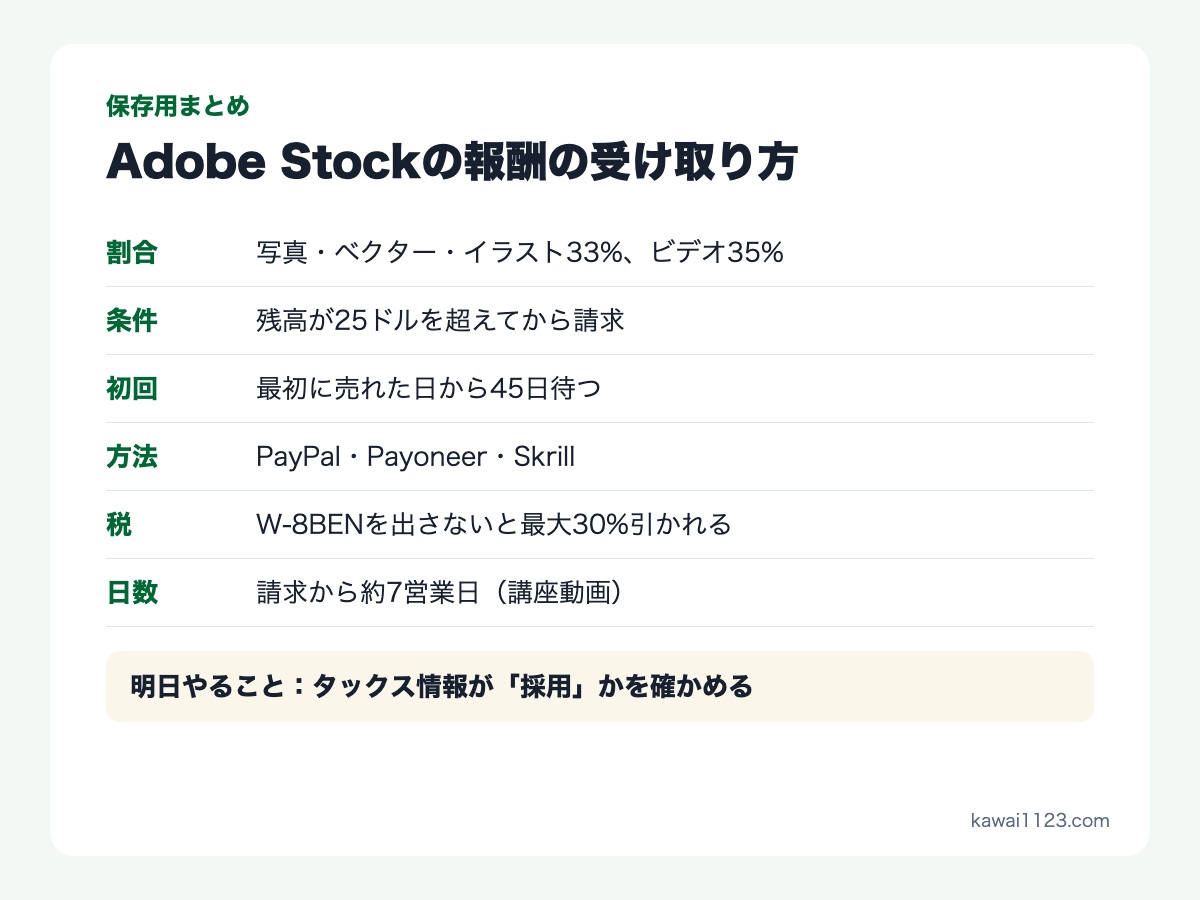The width and height of the screenshot is (1200, 900).
Task: Select the 方法 row label
Action: pos(132,457)
